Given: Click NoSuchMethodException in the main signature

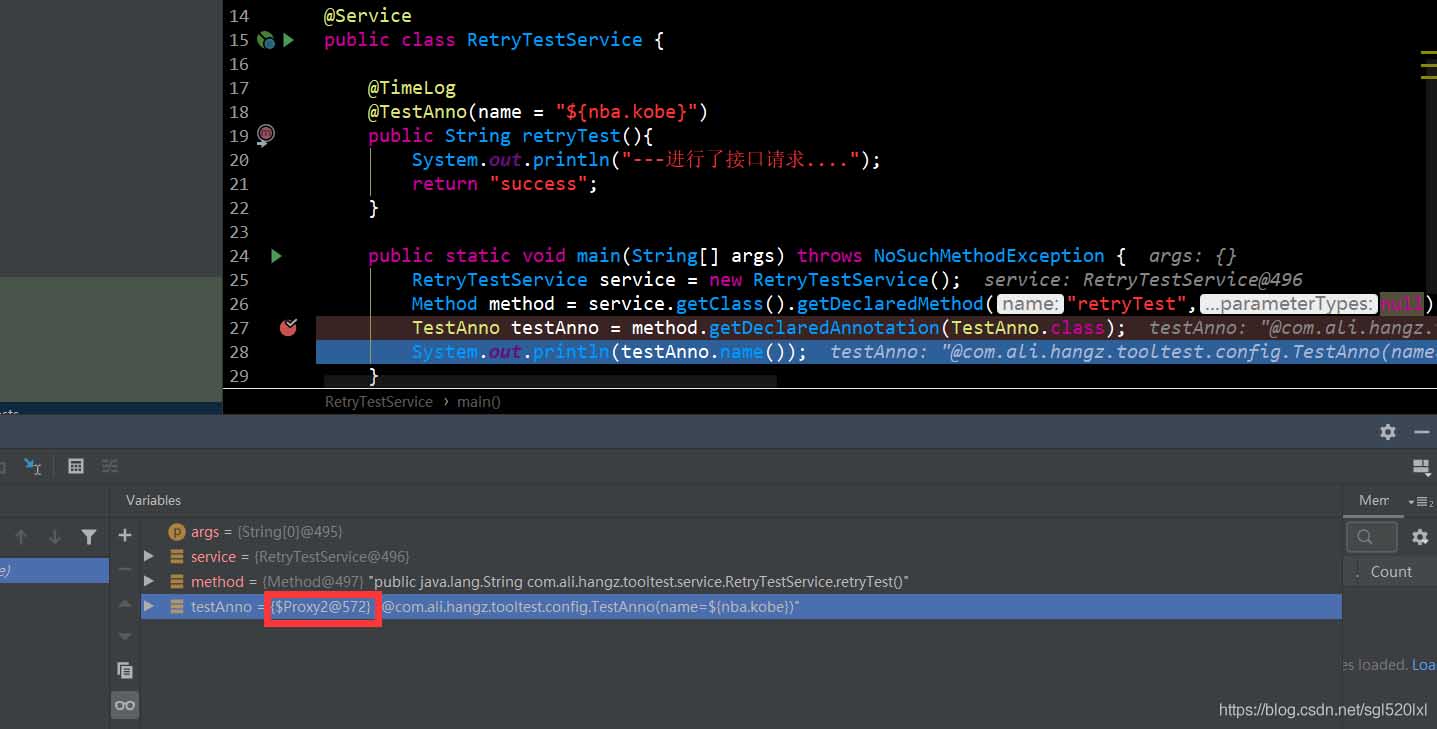Looking at the screenshot, I should tap(989, 256).
